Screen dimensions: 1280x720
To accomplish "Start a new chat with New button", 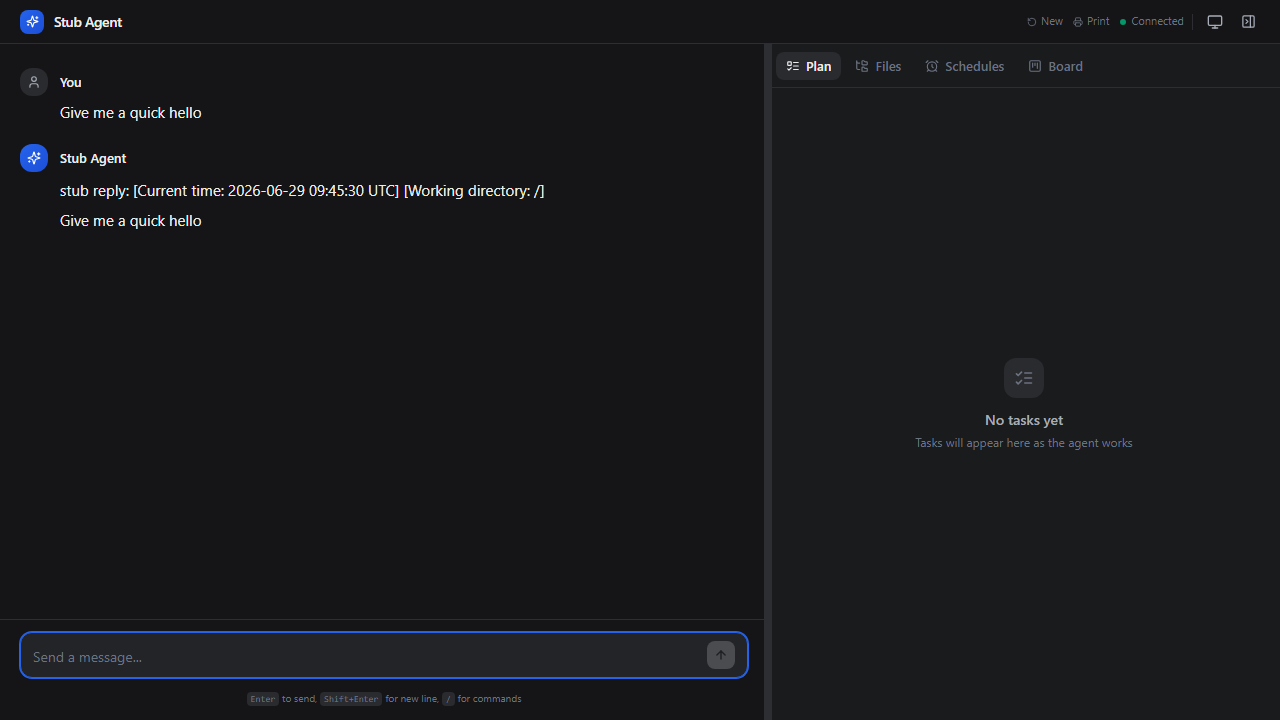I will point(1045,21).
